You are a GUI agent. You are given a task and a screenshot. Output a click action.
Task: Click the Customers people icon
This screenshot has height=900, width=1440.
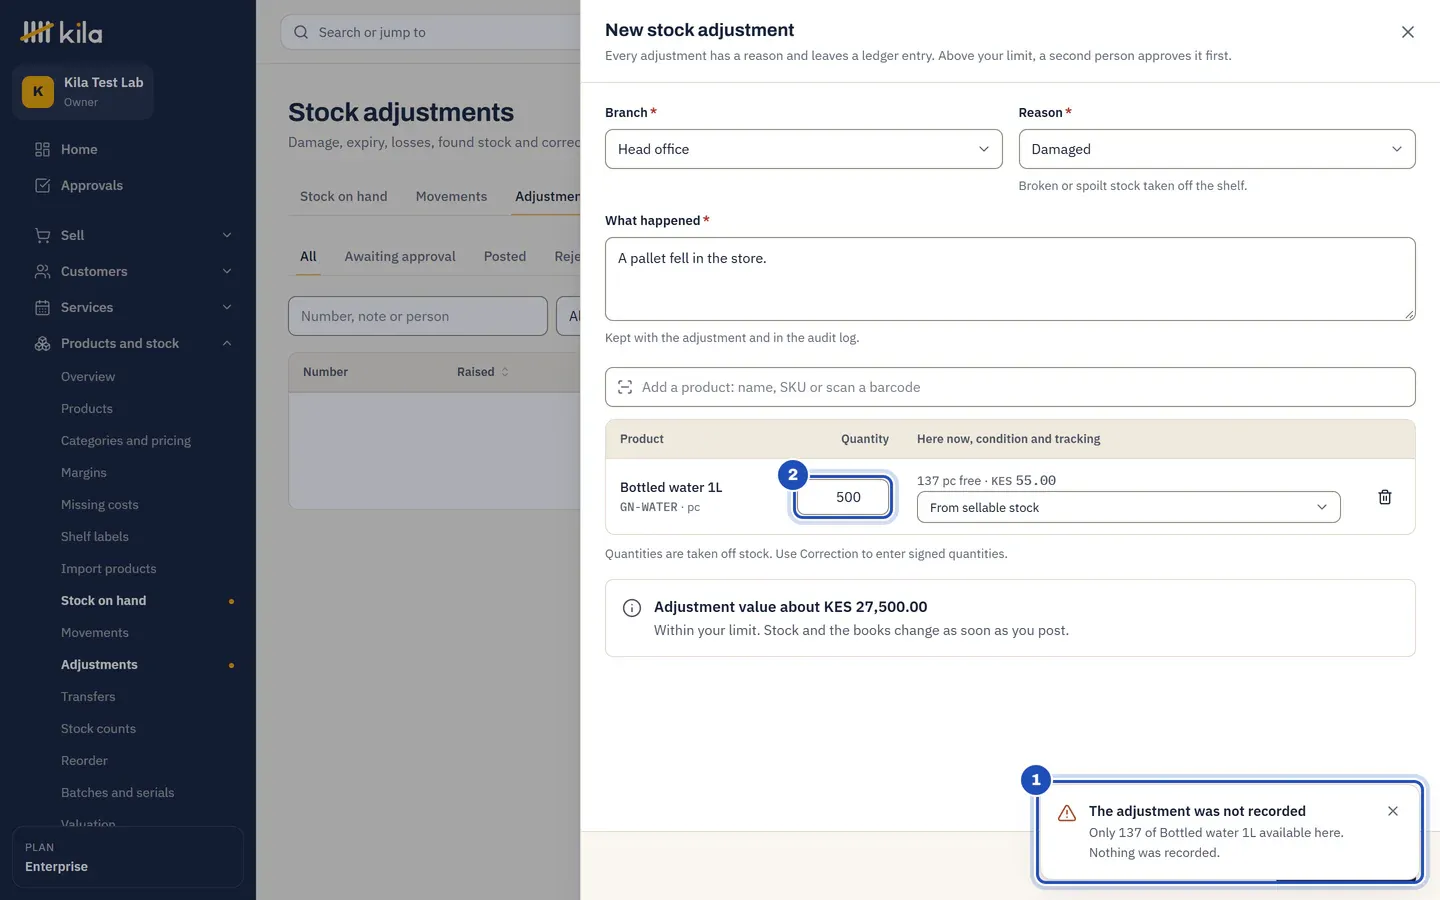tap(42, 272)
